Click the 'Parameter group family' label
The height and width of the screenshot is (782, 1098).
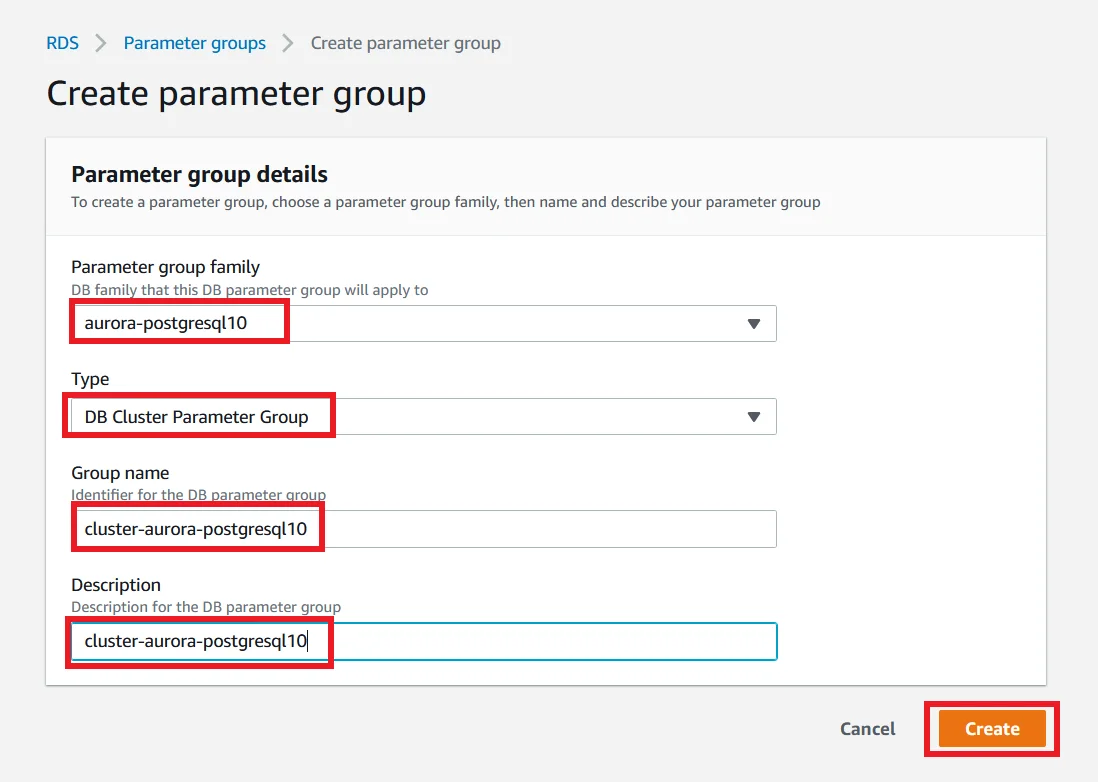pos(165,267)
